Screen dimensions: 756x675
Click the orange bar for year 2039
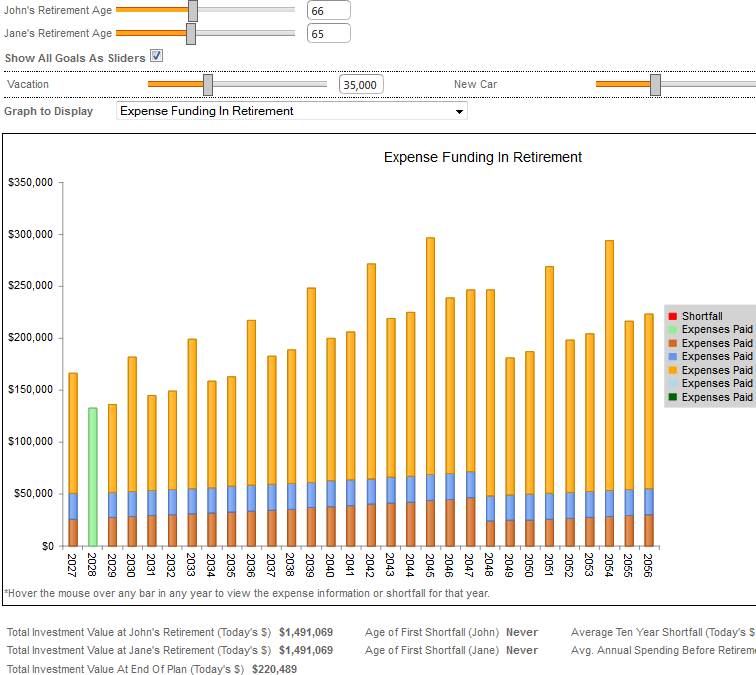click(311, 385)
